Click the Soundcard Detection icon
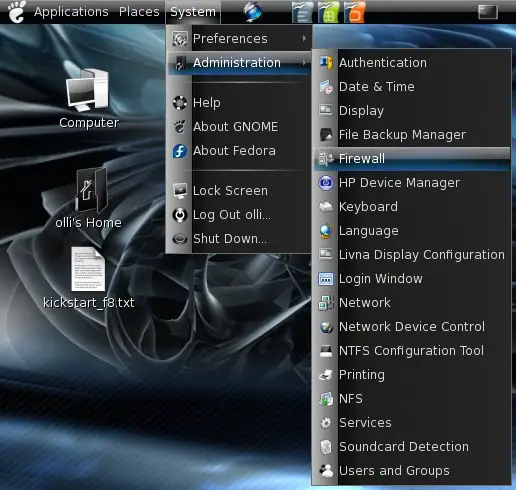This screenshot has height=490, width=516. tap(326, 447)
